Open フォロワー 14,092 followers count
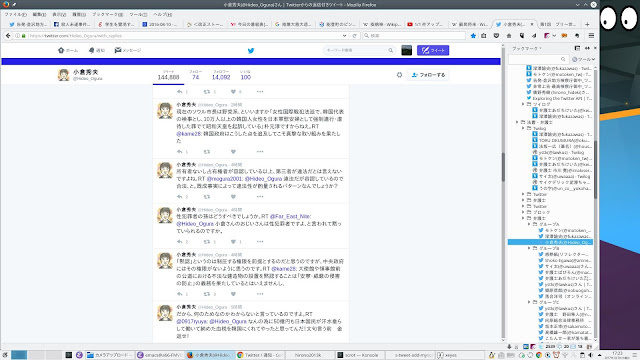The height and width of the screenshot is (360, 640). (x=221, y=75)
